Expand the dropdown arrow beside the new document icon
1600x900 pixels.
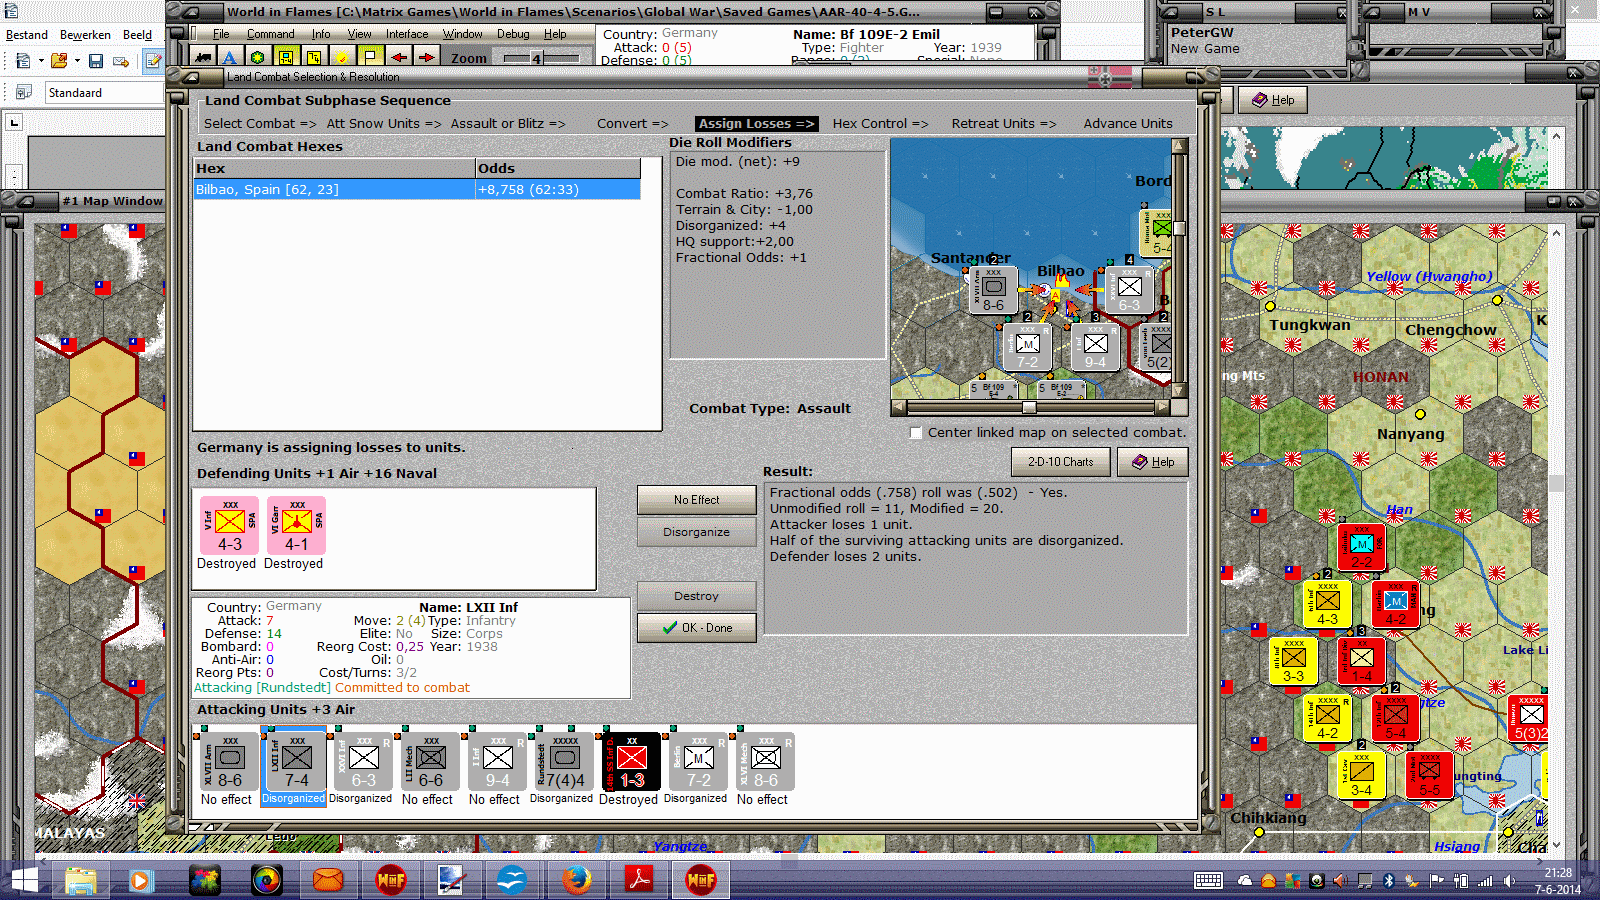coord(41,61)
